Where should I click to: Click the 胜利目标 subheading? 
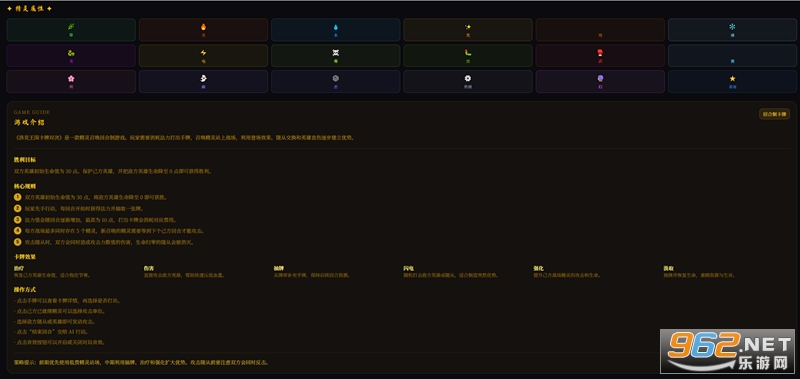click(25, 160)
